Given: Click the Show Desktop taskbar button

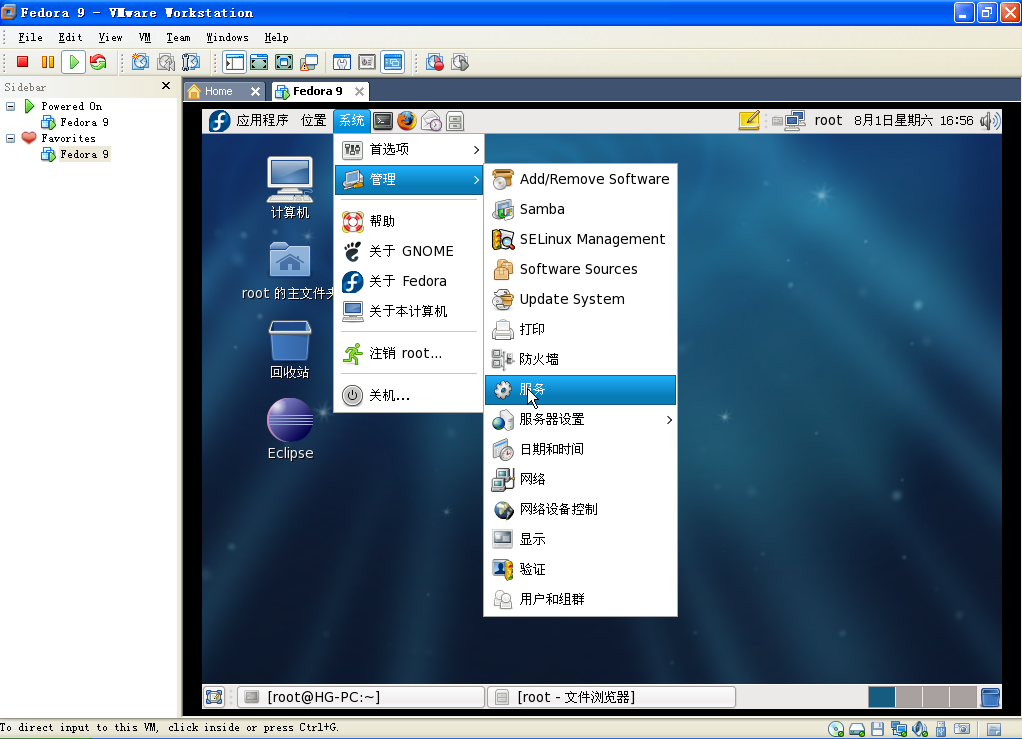Looking at the screenshot, I should pos(214,697).
